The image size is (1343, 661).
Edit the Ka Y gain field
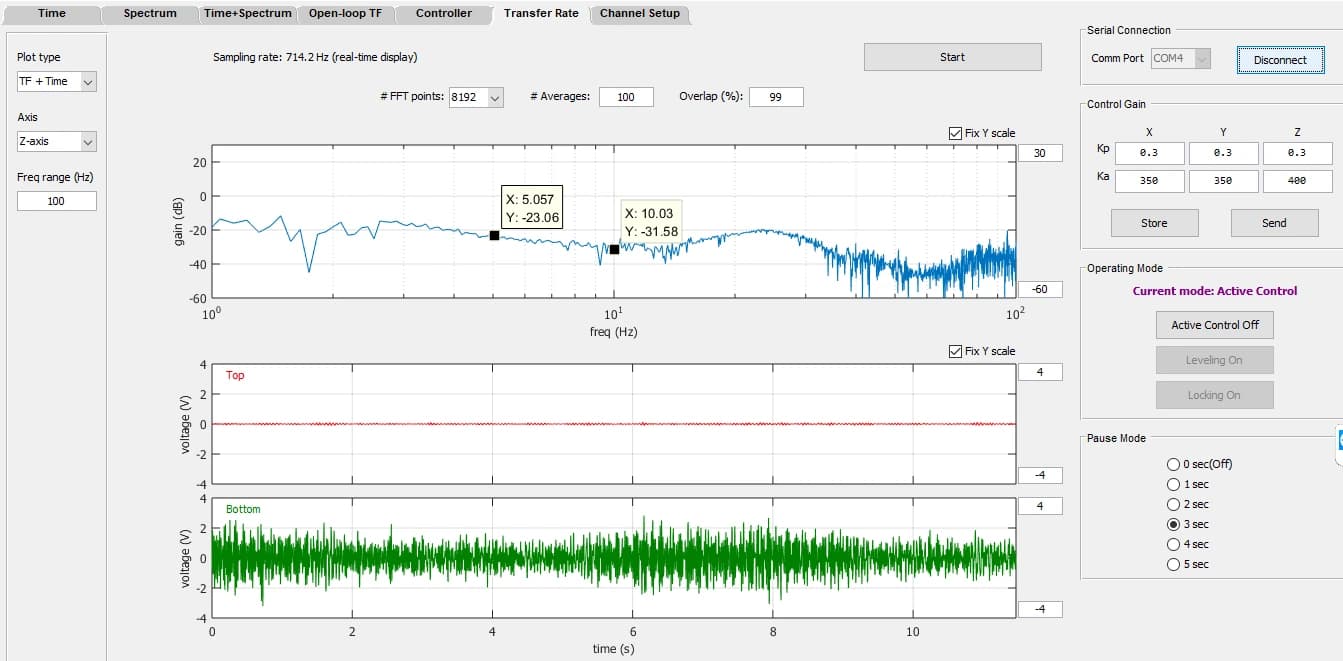click(x=1223, y=181)
